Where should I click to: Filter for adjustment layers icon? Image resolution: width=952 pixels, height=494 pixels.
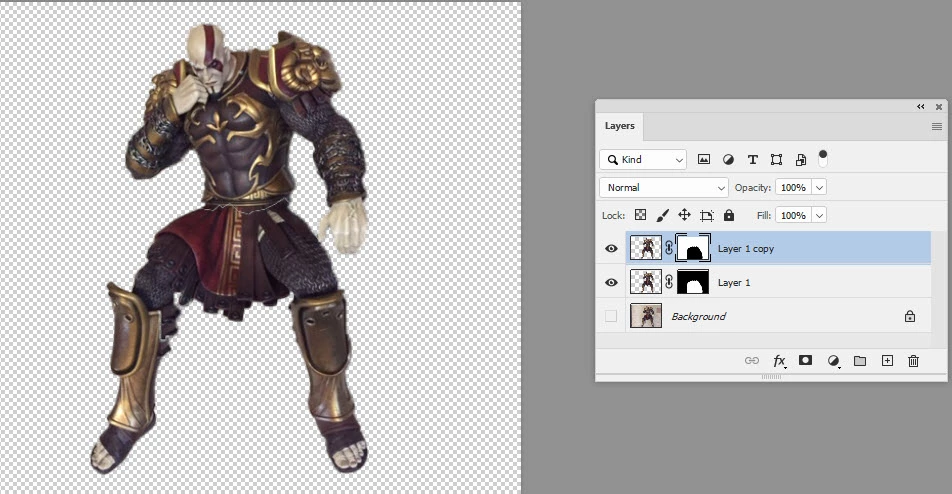[728, 160]
